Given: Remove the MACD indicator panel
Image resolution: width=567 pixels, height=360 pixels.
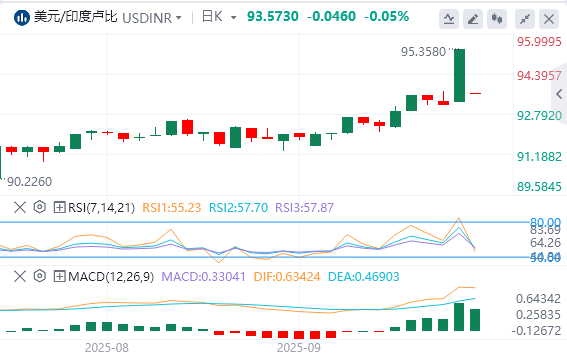Looking at the screenshot, I should (20, 277).
